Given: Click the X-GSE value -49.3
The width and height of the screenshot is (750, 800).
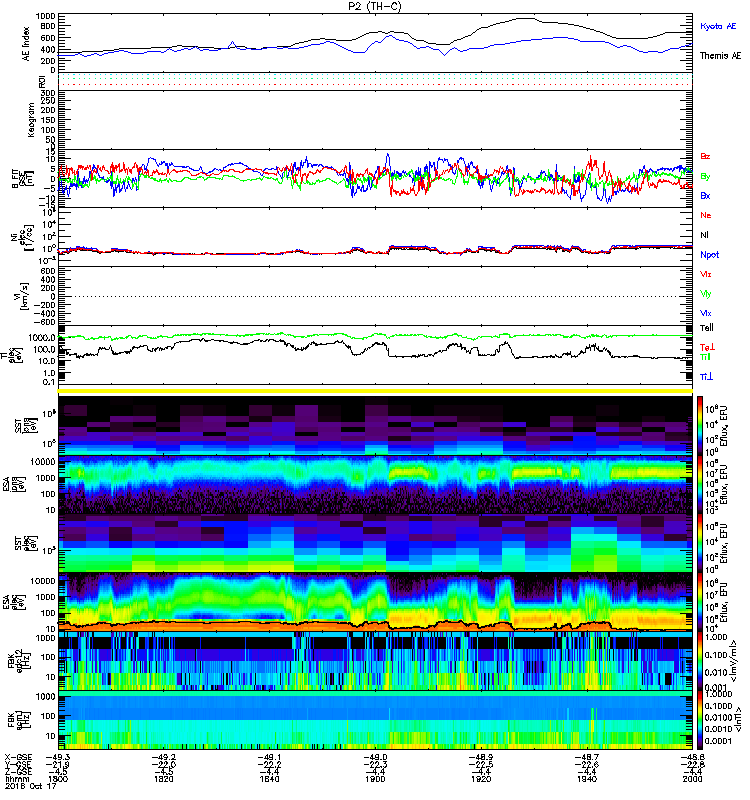Looking at the screenshot, I should pyautogui.click(x=57, y=758).
